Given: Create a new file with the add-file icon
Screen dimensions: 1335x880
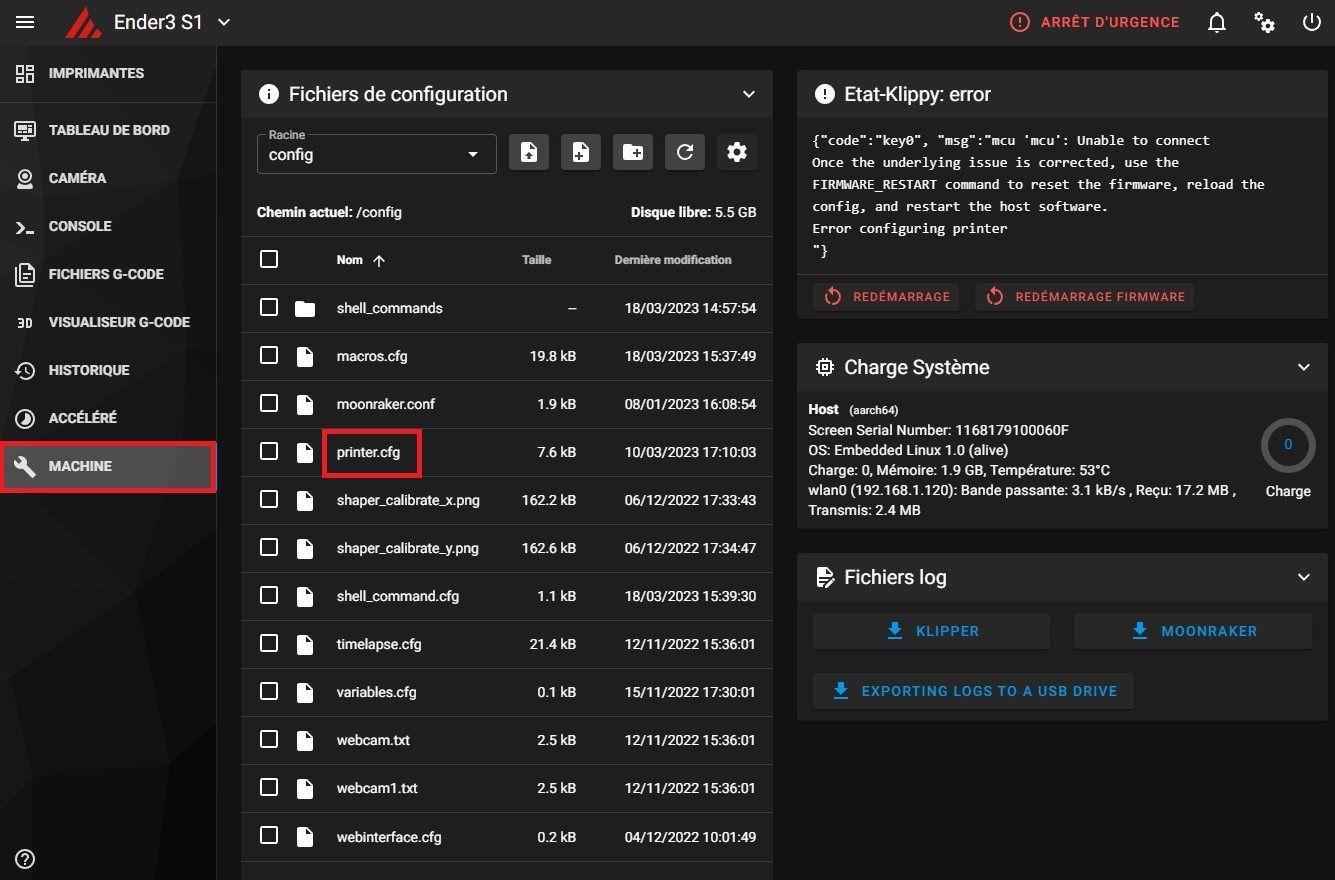Looking at the screenshot, I should pyautogui.click(x=581, y=152).
